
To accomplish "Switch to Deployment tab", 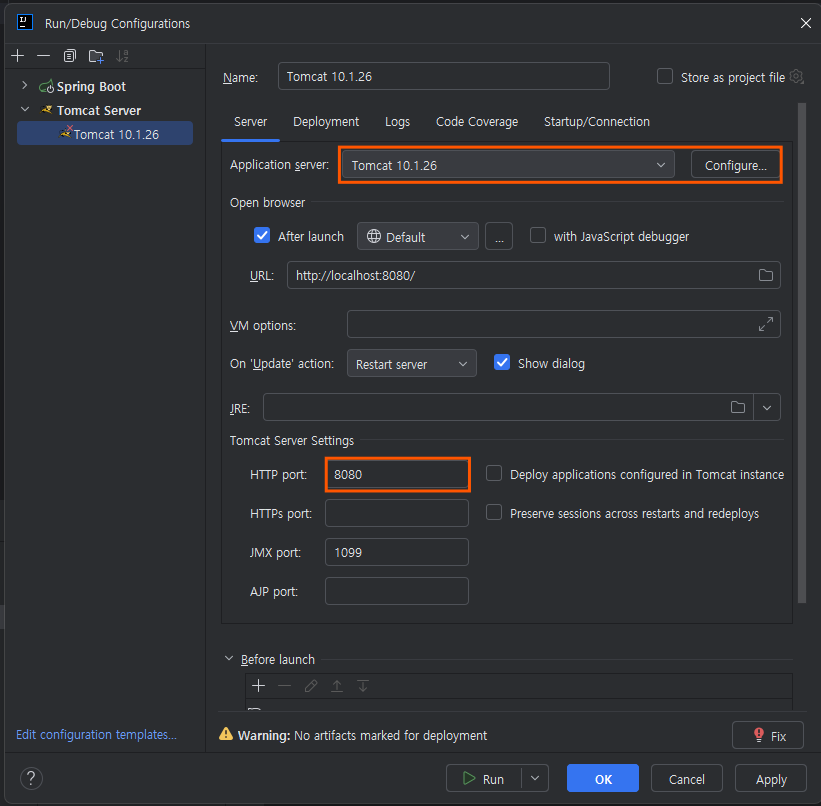I will (x=326, y=122).
